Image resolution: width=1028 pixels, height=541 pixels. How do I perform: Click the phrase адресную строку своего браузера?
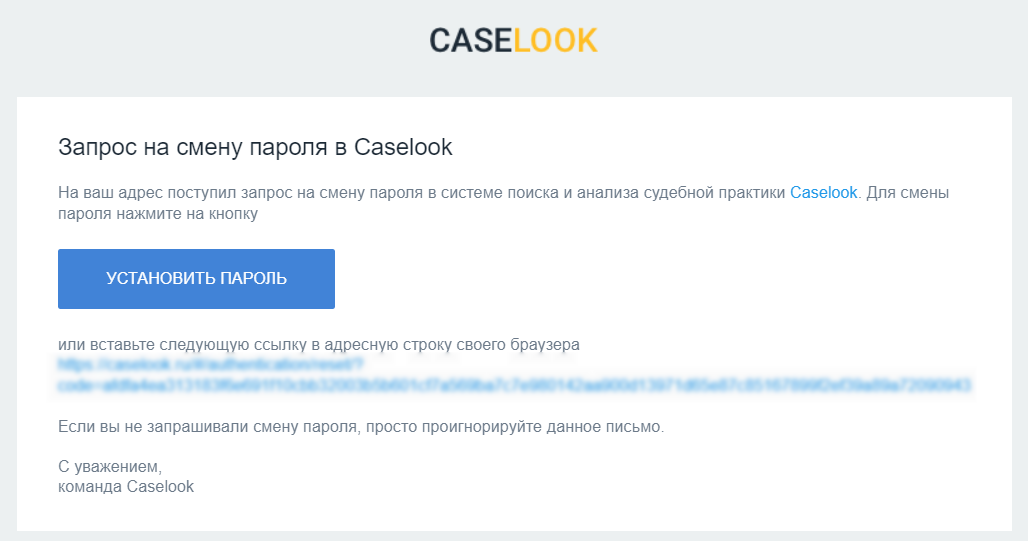(452, 345)
